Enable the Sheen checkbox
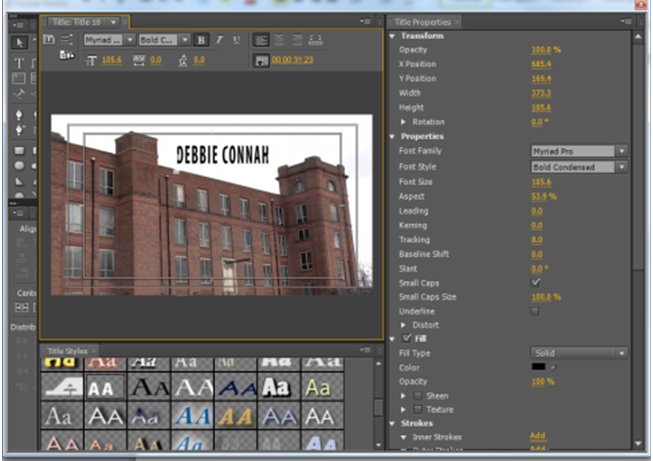 pos(417,396)
